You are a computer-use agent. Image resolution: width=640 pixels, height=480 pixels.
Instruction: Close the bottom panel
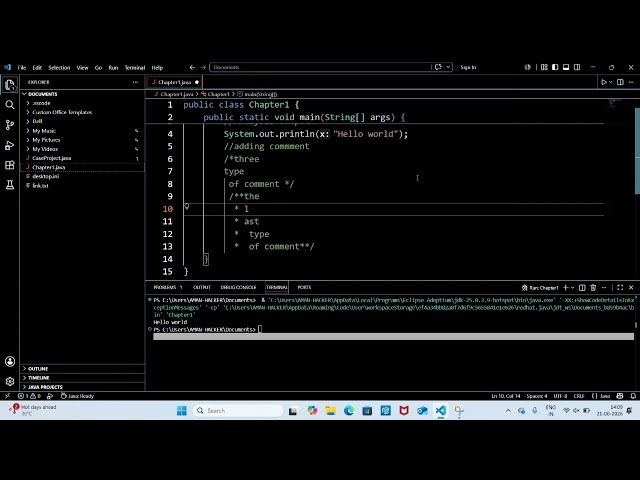[631, 287]
